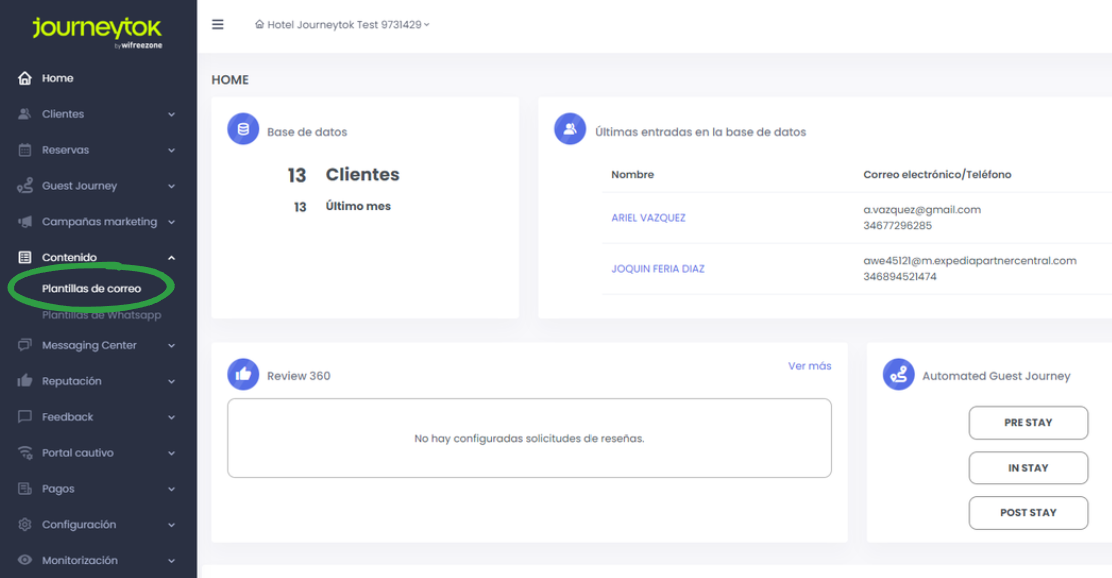Click the Guest Journey route icon
Screen dimensions: 1112x578
tap(25, 186)
